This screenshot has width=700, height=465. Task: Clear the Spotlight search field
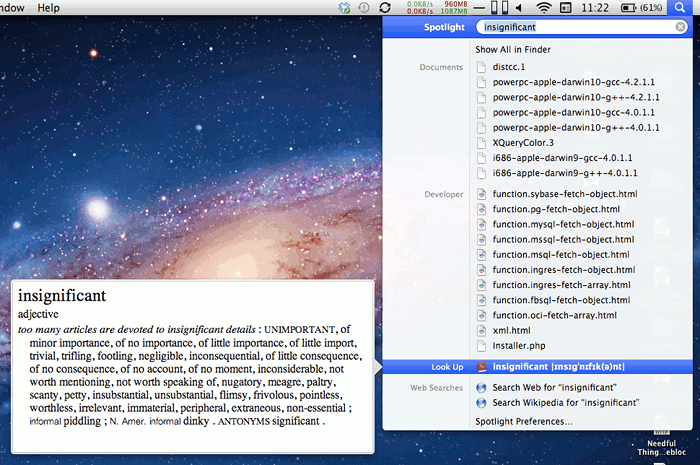(x=680, y=28)
